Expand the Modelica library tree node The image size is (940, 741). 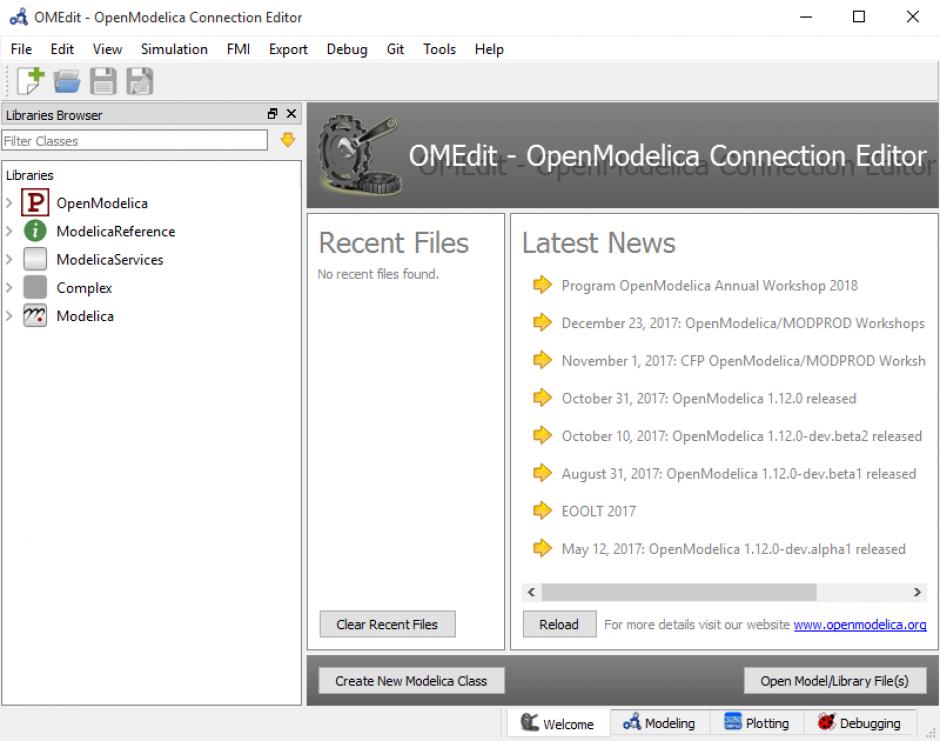[x=9, y=315]
